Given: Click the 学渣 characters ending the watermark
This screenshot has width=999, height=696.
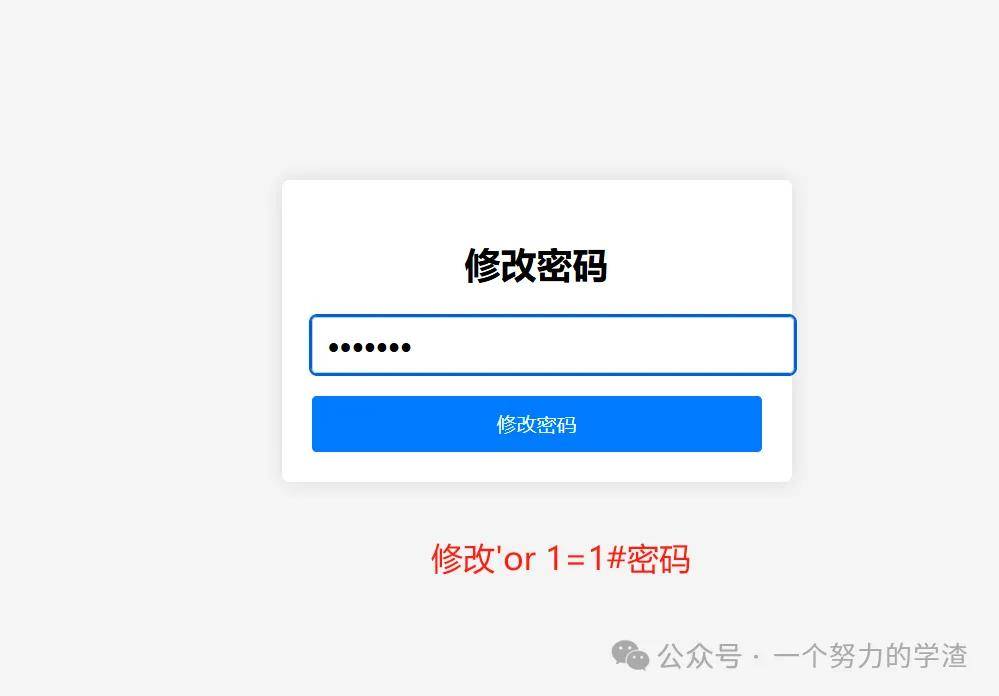Looking at the screenshot, I should (940, 656).
